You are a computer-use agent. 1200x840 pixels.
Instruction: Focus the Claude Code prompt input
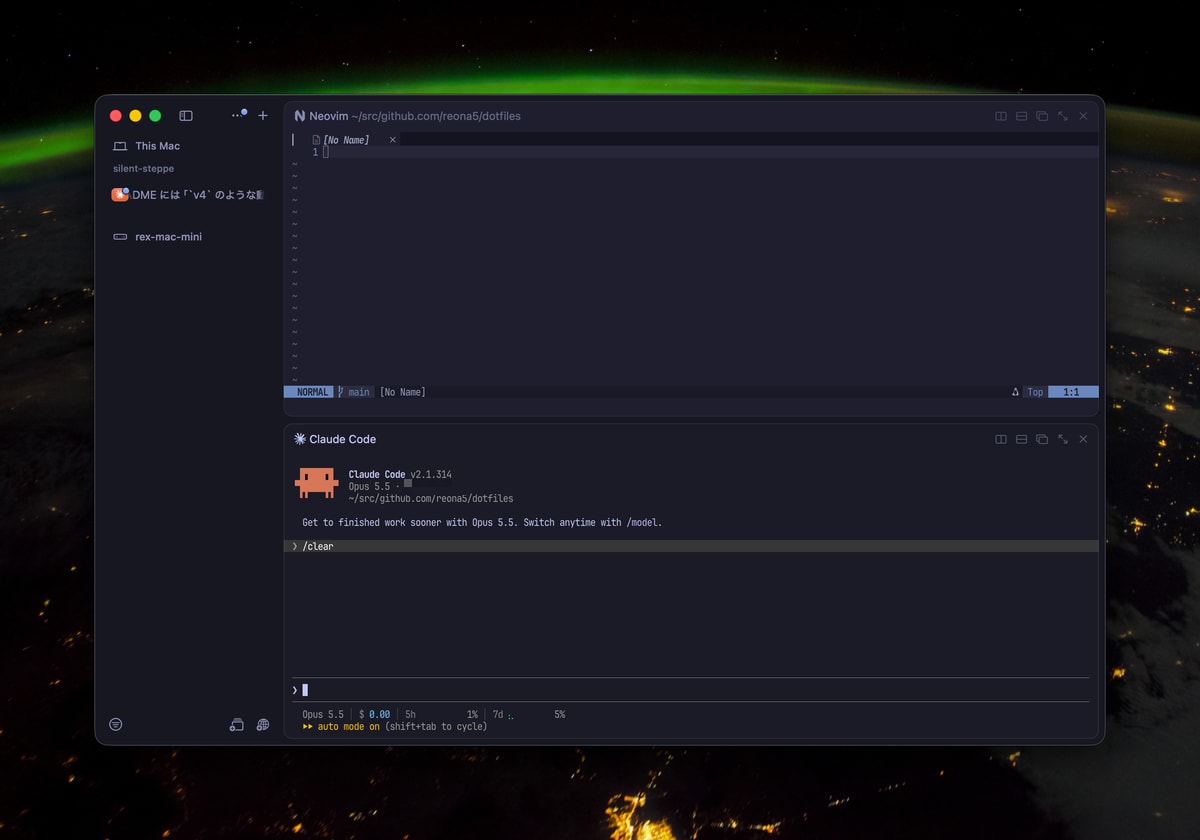691,690
